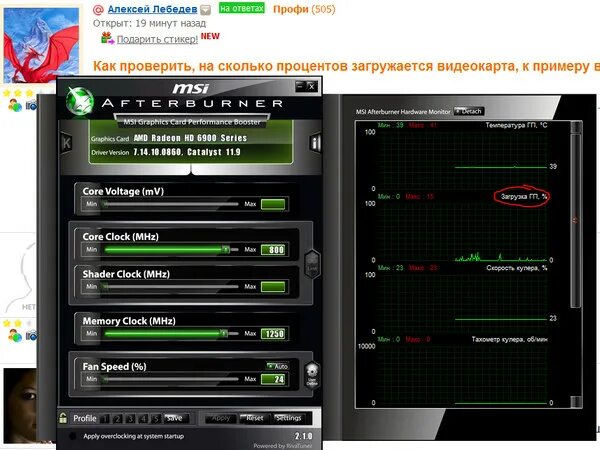The height and width of the screenshot is (450, 600).
Task: Open Алексей Лебедев profile link
Action: (x=152, y=9)
